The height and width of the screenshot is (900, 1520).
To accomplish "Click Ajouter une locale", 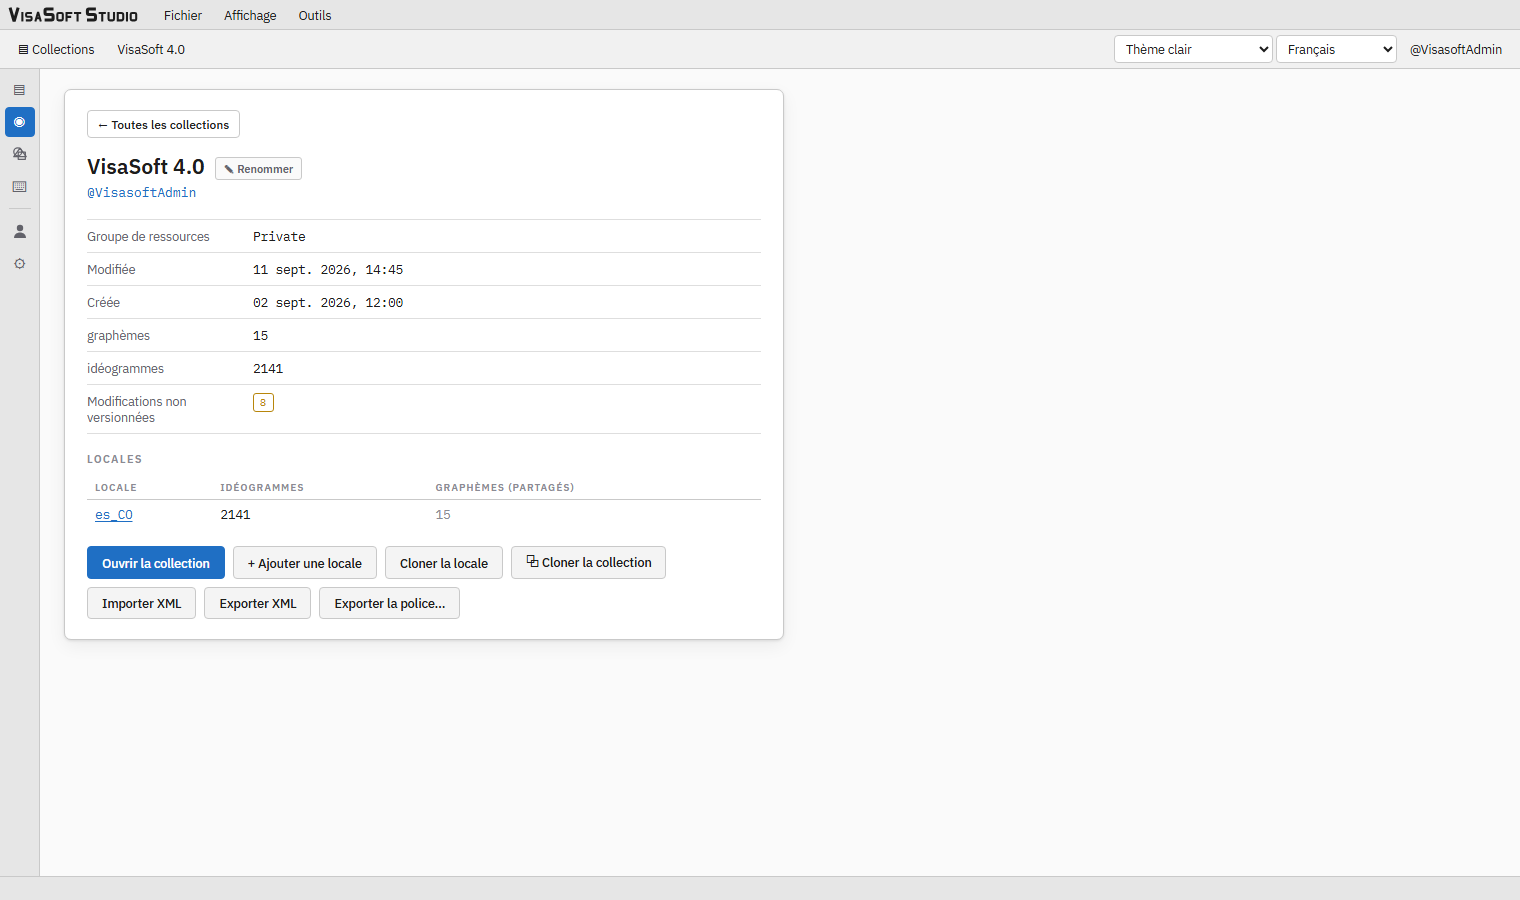I will pyautogui.click(x=305, y=563).
